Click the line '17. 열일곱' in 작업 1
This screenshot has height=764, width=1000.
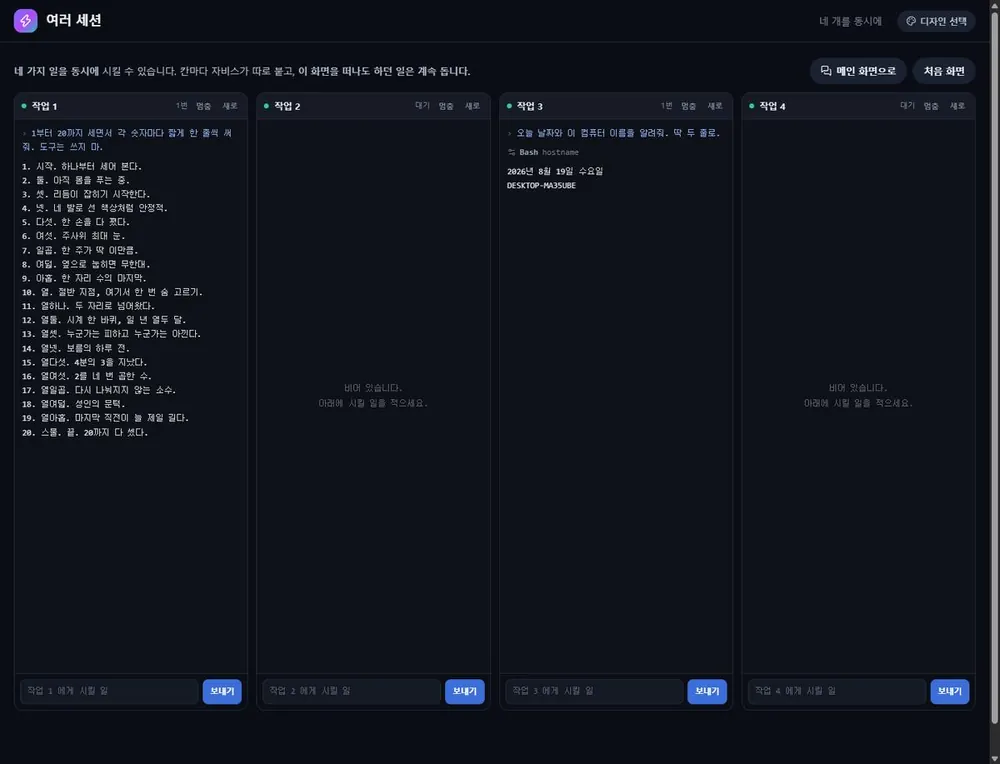pyautogui.click(x=99, y=390)
